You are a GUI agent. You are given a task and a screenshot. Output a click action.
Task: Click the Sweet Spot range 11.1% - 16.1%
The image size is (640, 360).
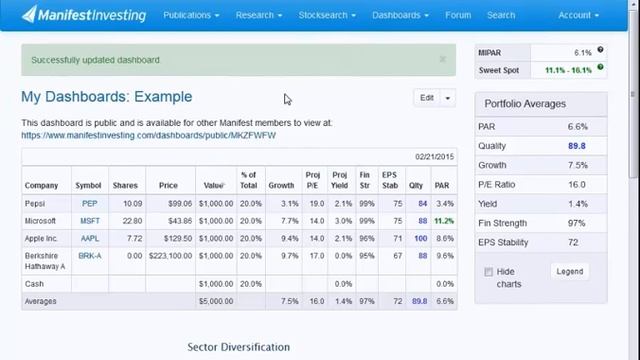pyautogui.click(x=568, y=70)
